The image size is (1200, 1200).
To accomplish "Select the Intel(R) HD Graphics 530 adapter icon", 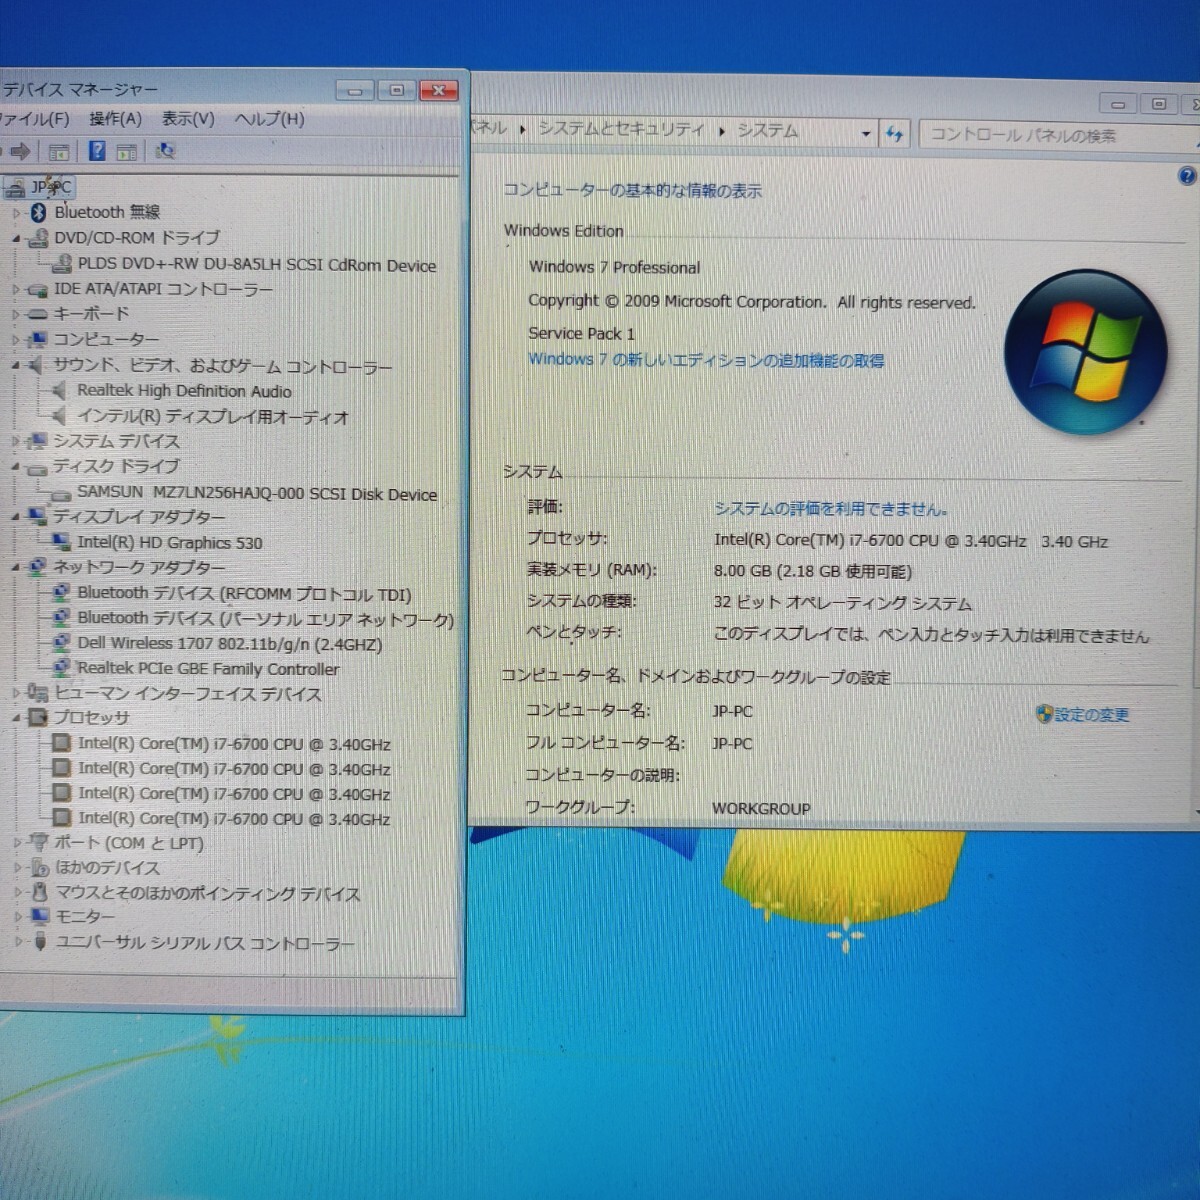I will 61,543.
